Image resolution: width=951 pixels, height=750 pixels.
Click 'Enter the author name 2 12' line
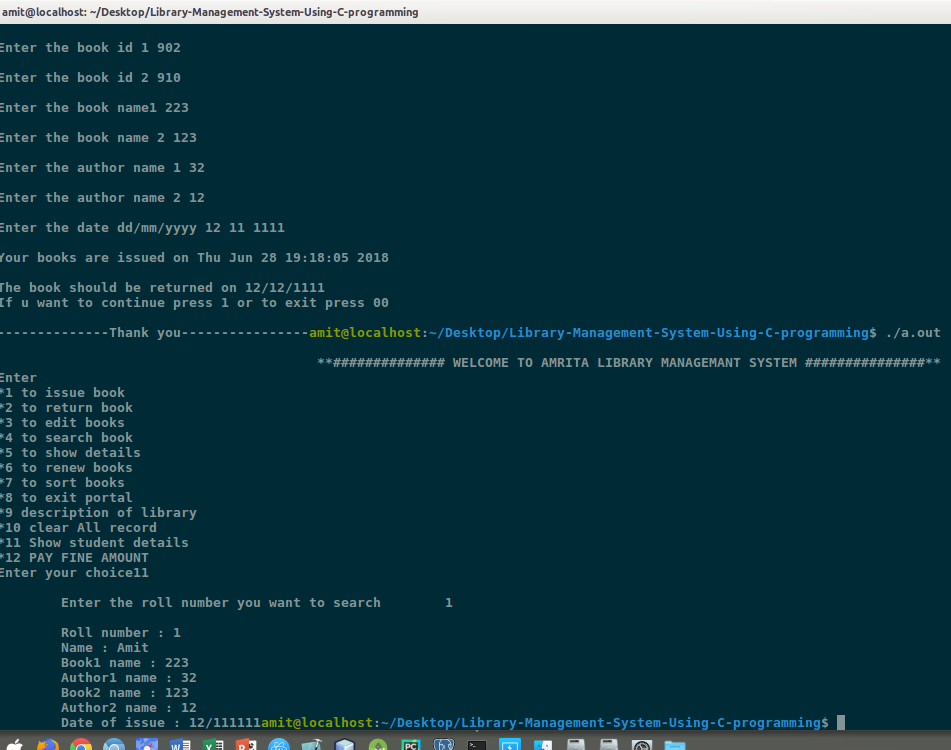(x=102, y=198)
